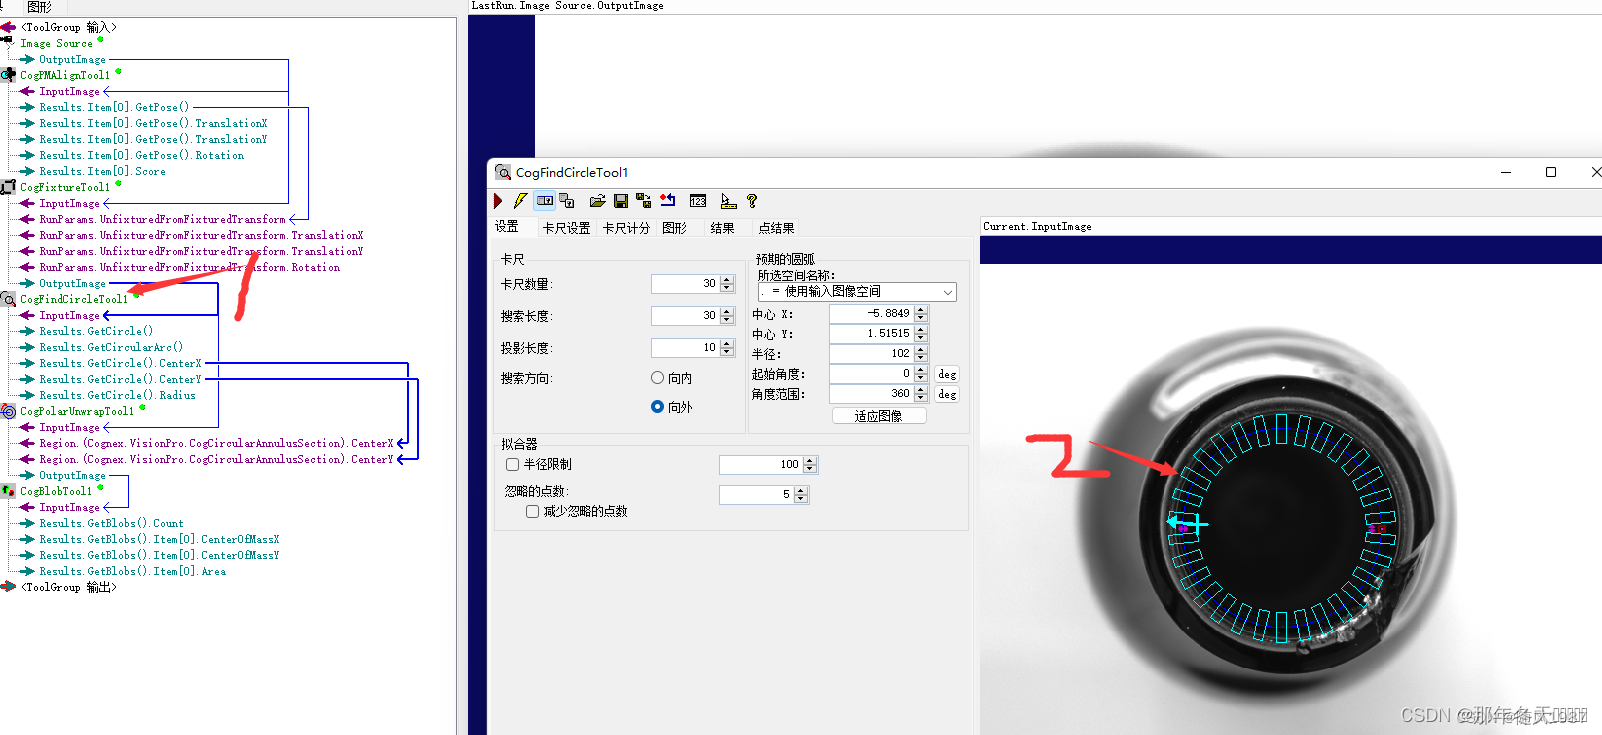Show the tool results via the 123 icon
The width and height of the screenshot is (1602, 735).
698,201
